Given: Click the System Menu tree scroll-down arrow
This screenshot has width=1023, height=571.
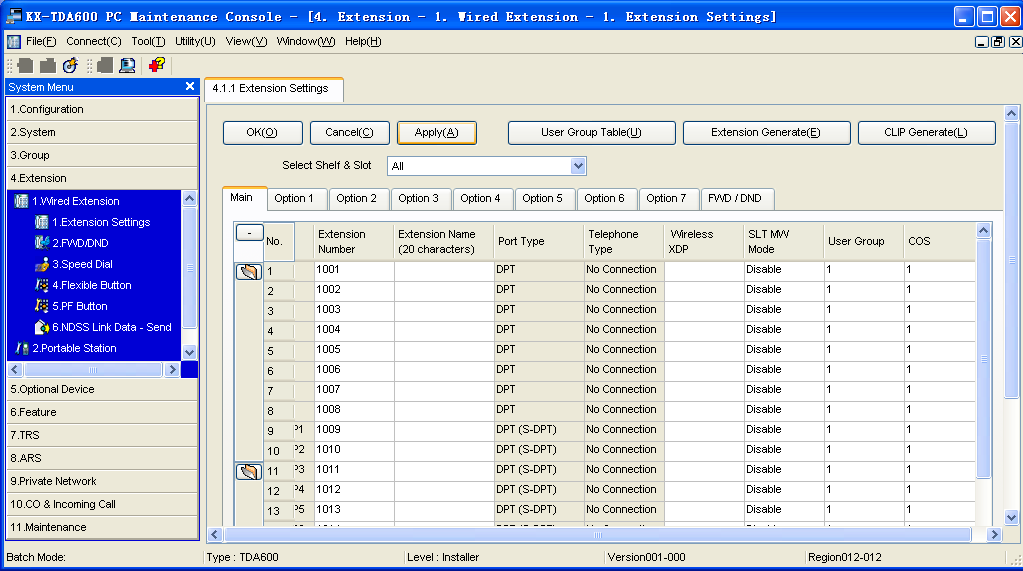Looking at the screenshot, I should click(x=189, y=352).
